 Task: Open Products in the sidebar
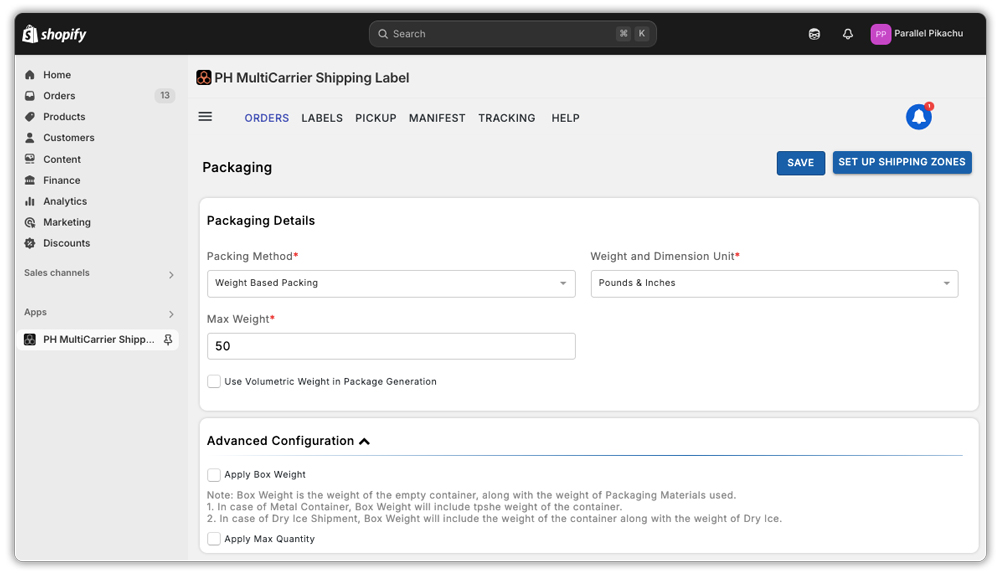click(64, 117)
